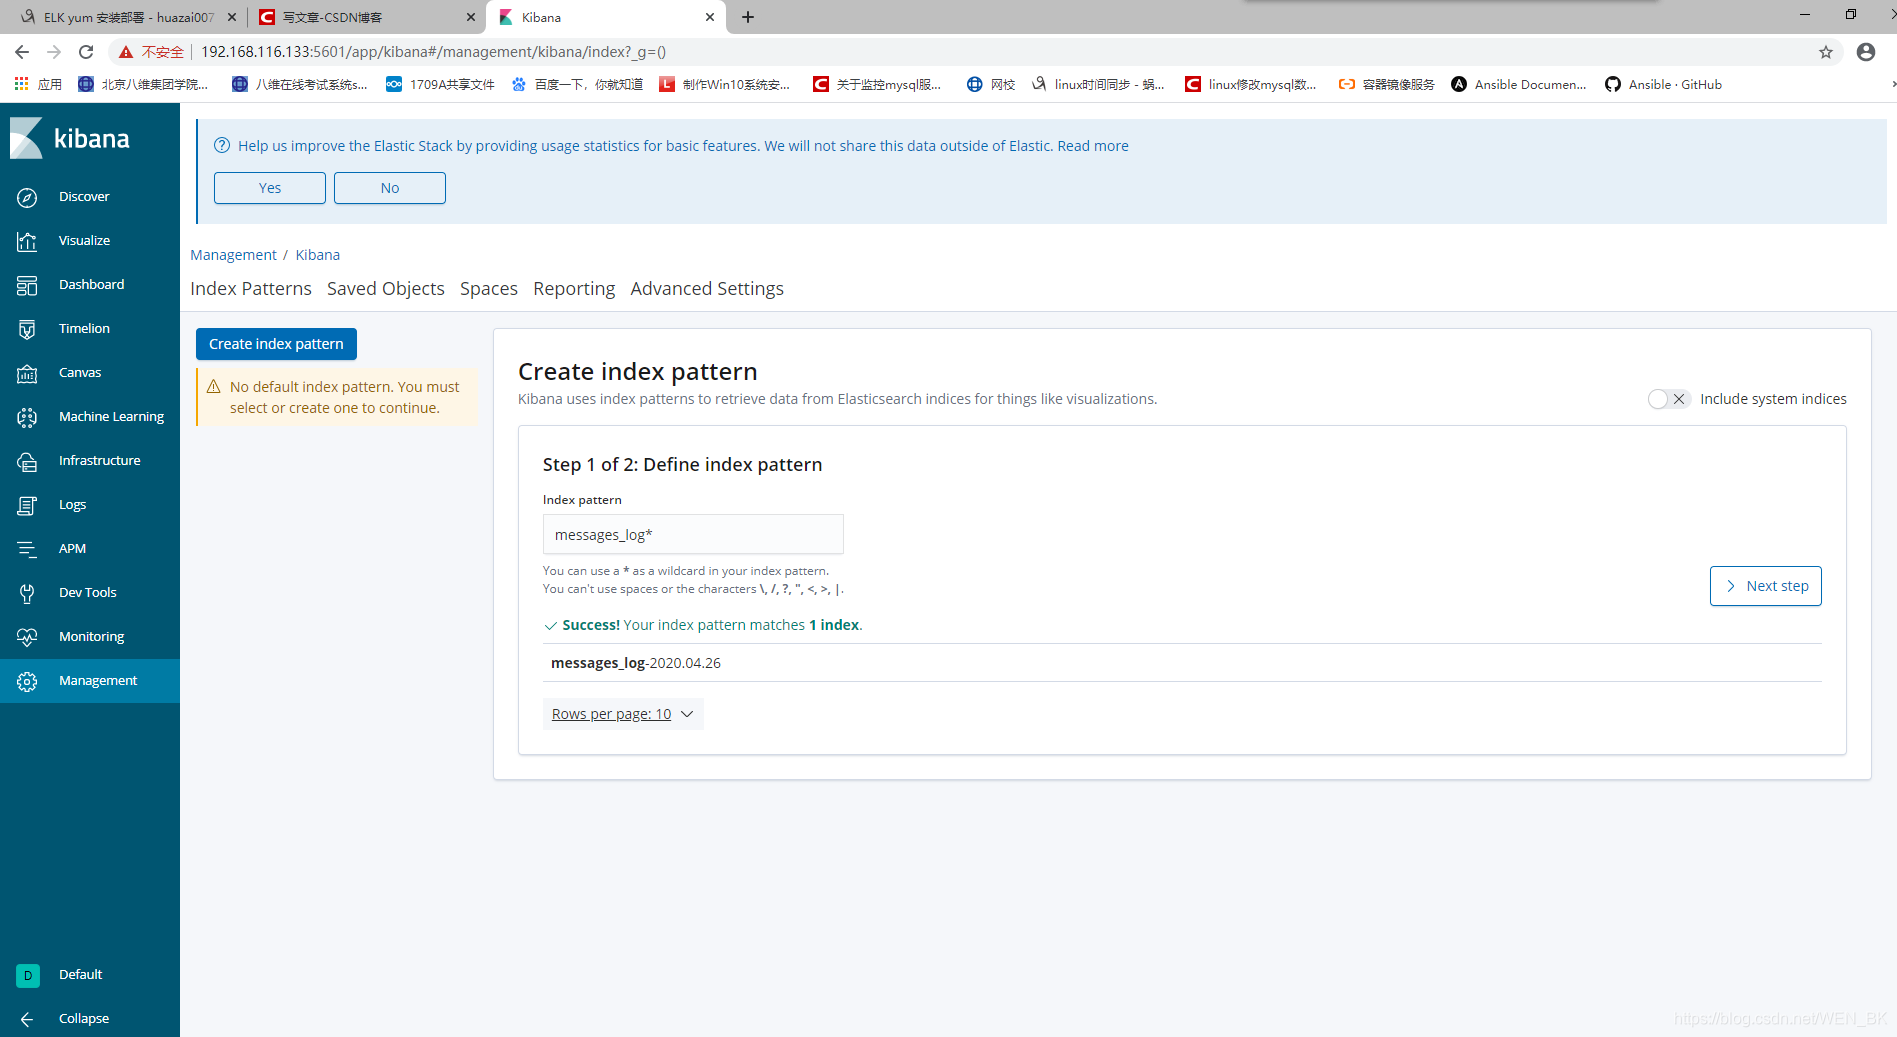The width and height of the screenshot is (1897, 1037).
Task: Open the Visualize chart icon
Action: tap(27, 241)
